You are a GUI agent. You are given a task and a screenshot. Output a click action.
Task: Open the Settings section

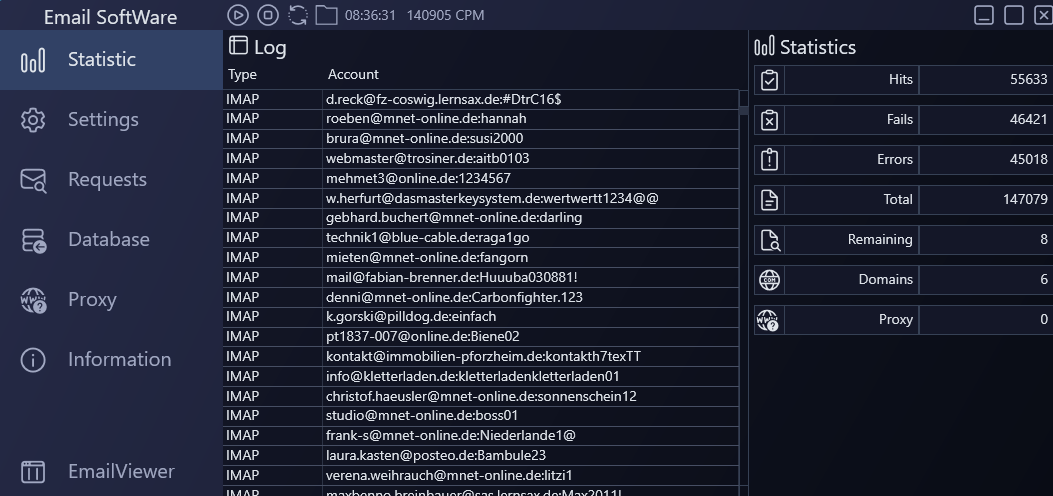[x=103, y=120]
